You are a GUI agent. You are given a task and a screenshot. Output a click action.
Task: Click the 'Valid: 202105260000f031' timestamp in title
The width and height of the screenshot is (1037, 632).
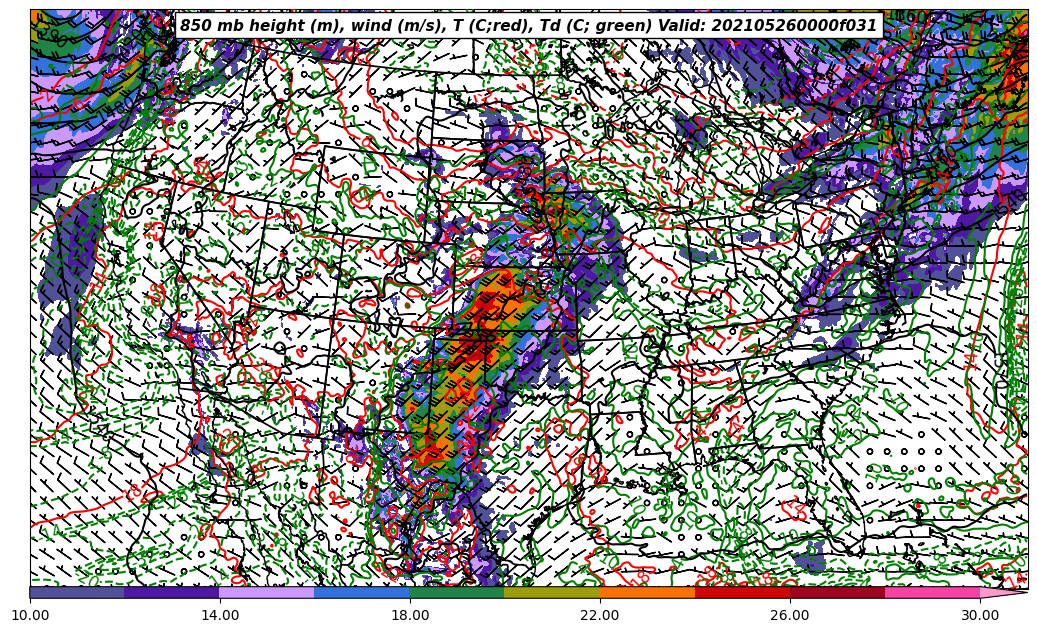coord(767,26)
